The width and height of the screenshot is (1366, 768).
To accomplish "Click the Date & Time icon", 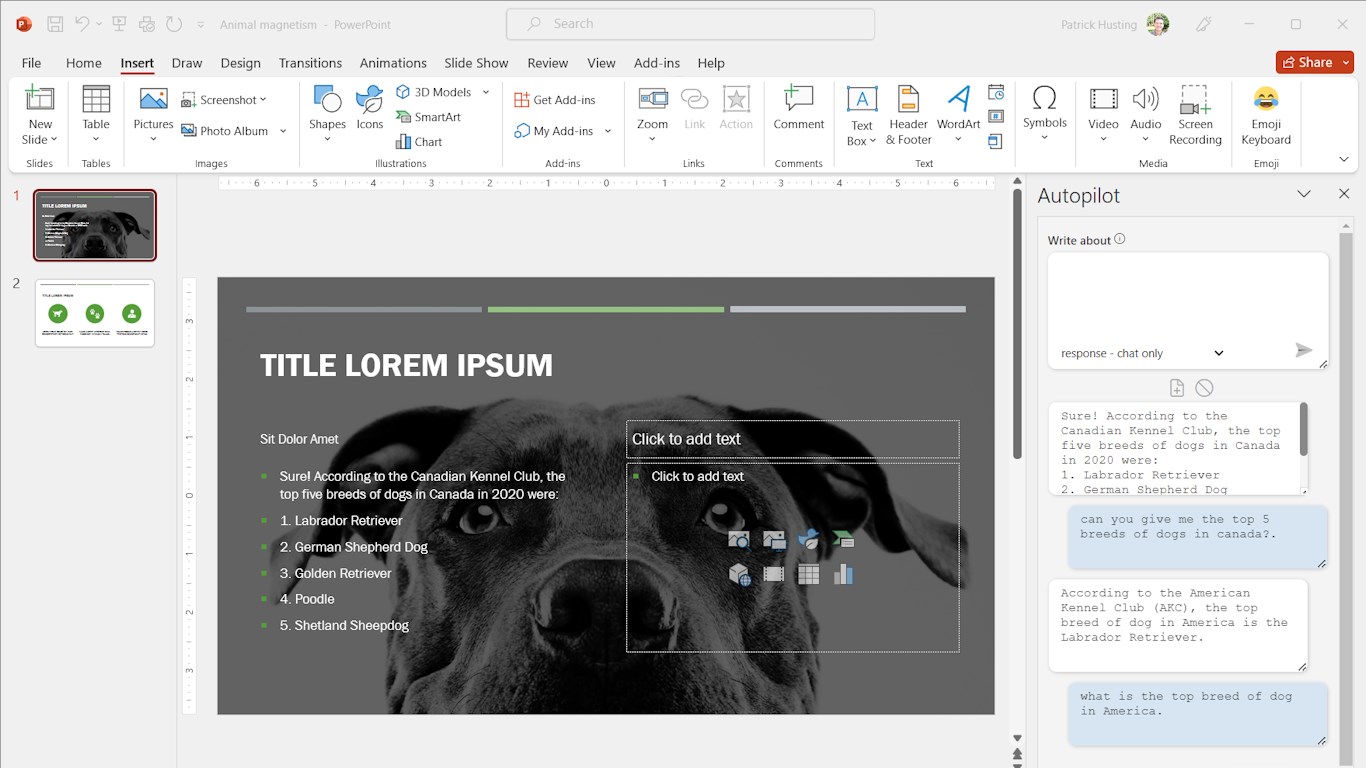I will pyautogui.click(x=996, y=93).
